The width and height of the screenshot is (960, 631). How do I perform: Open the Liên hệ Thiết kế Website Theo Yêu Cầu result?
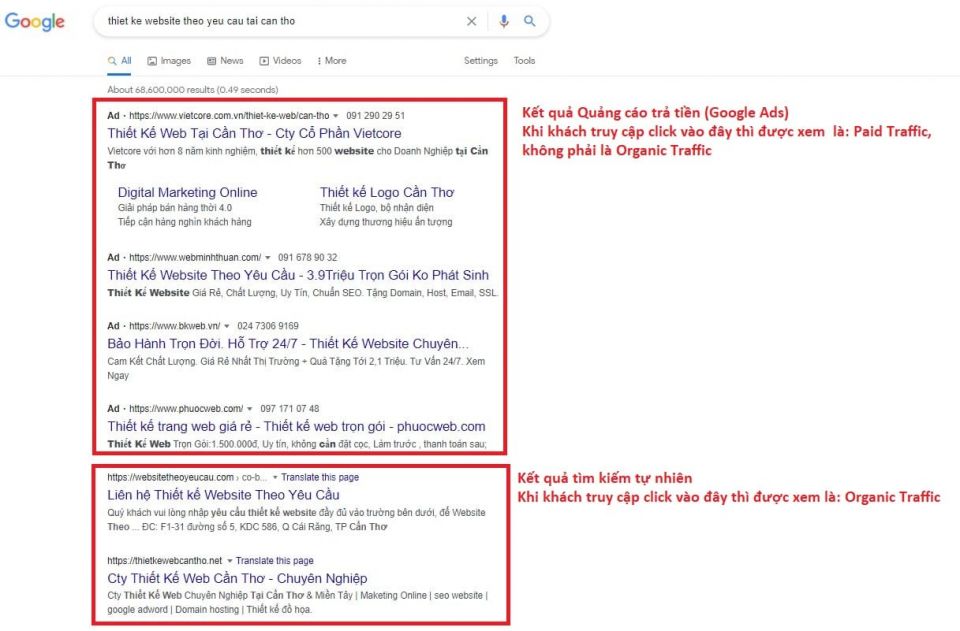tap(223, 495)
